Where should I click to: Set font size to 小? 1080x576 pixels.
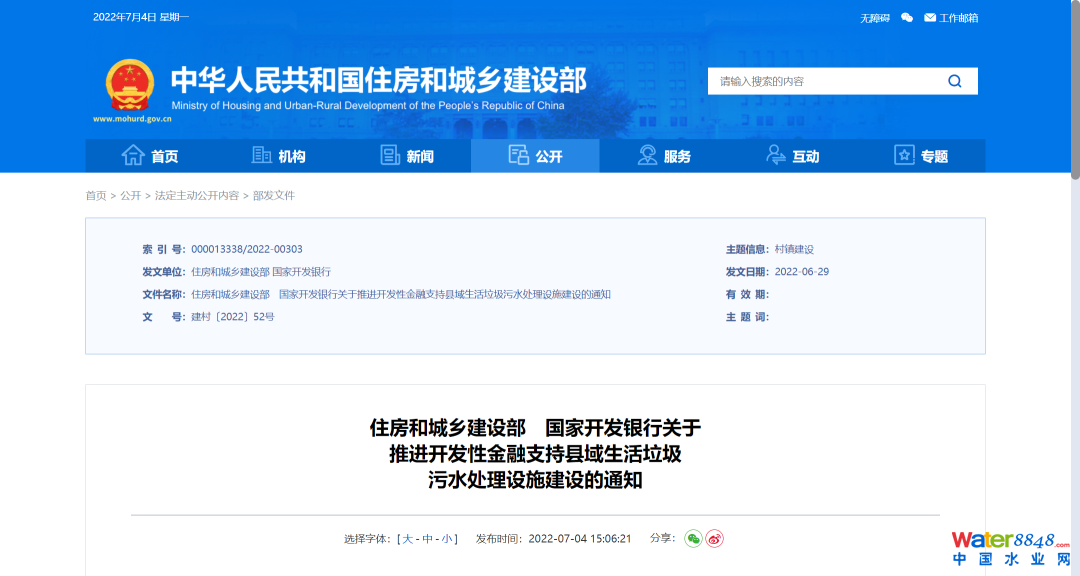(447, 539)
